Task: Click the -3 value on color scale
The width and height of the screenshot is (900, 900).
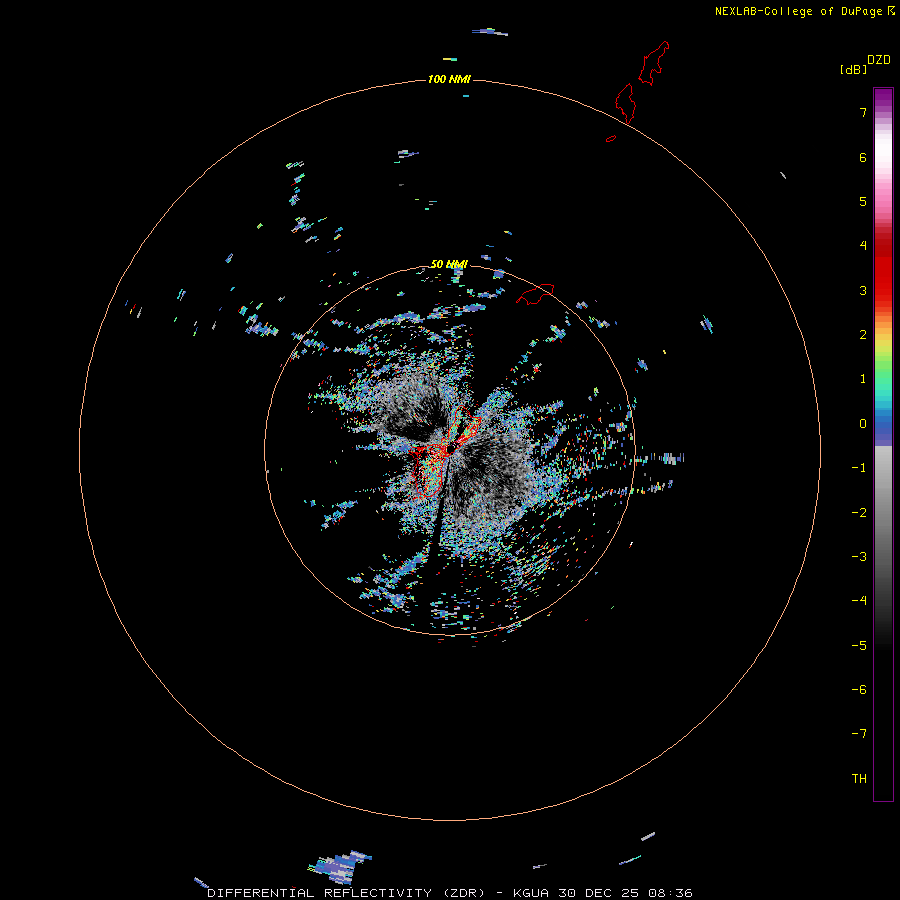Action: [x=859, y=557]
